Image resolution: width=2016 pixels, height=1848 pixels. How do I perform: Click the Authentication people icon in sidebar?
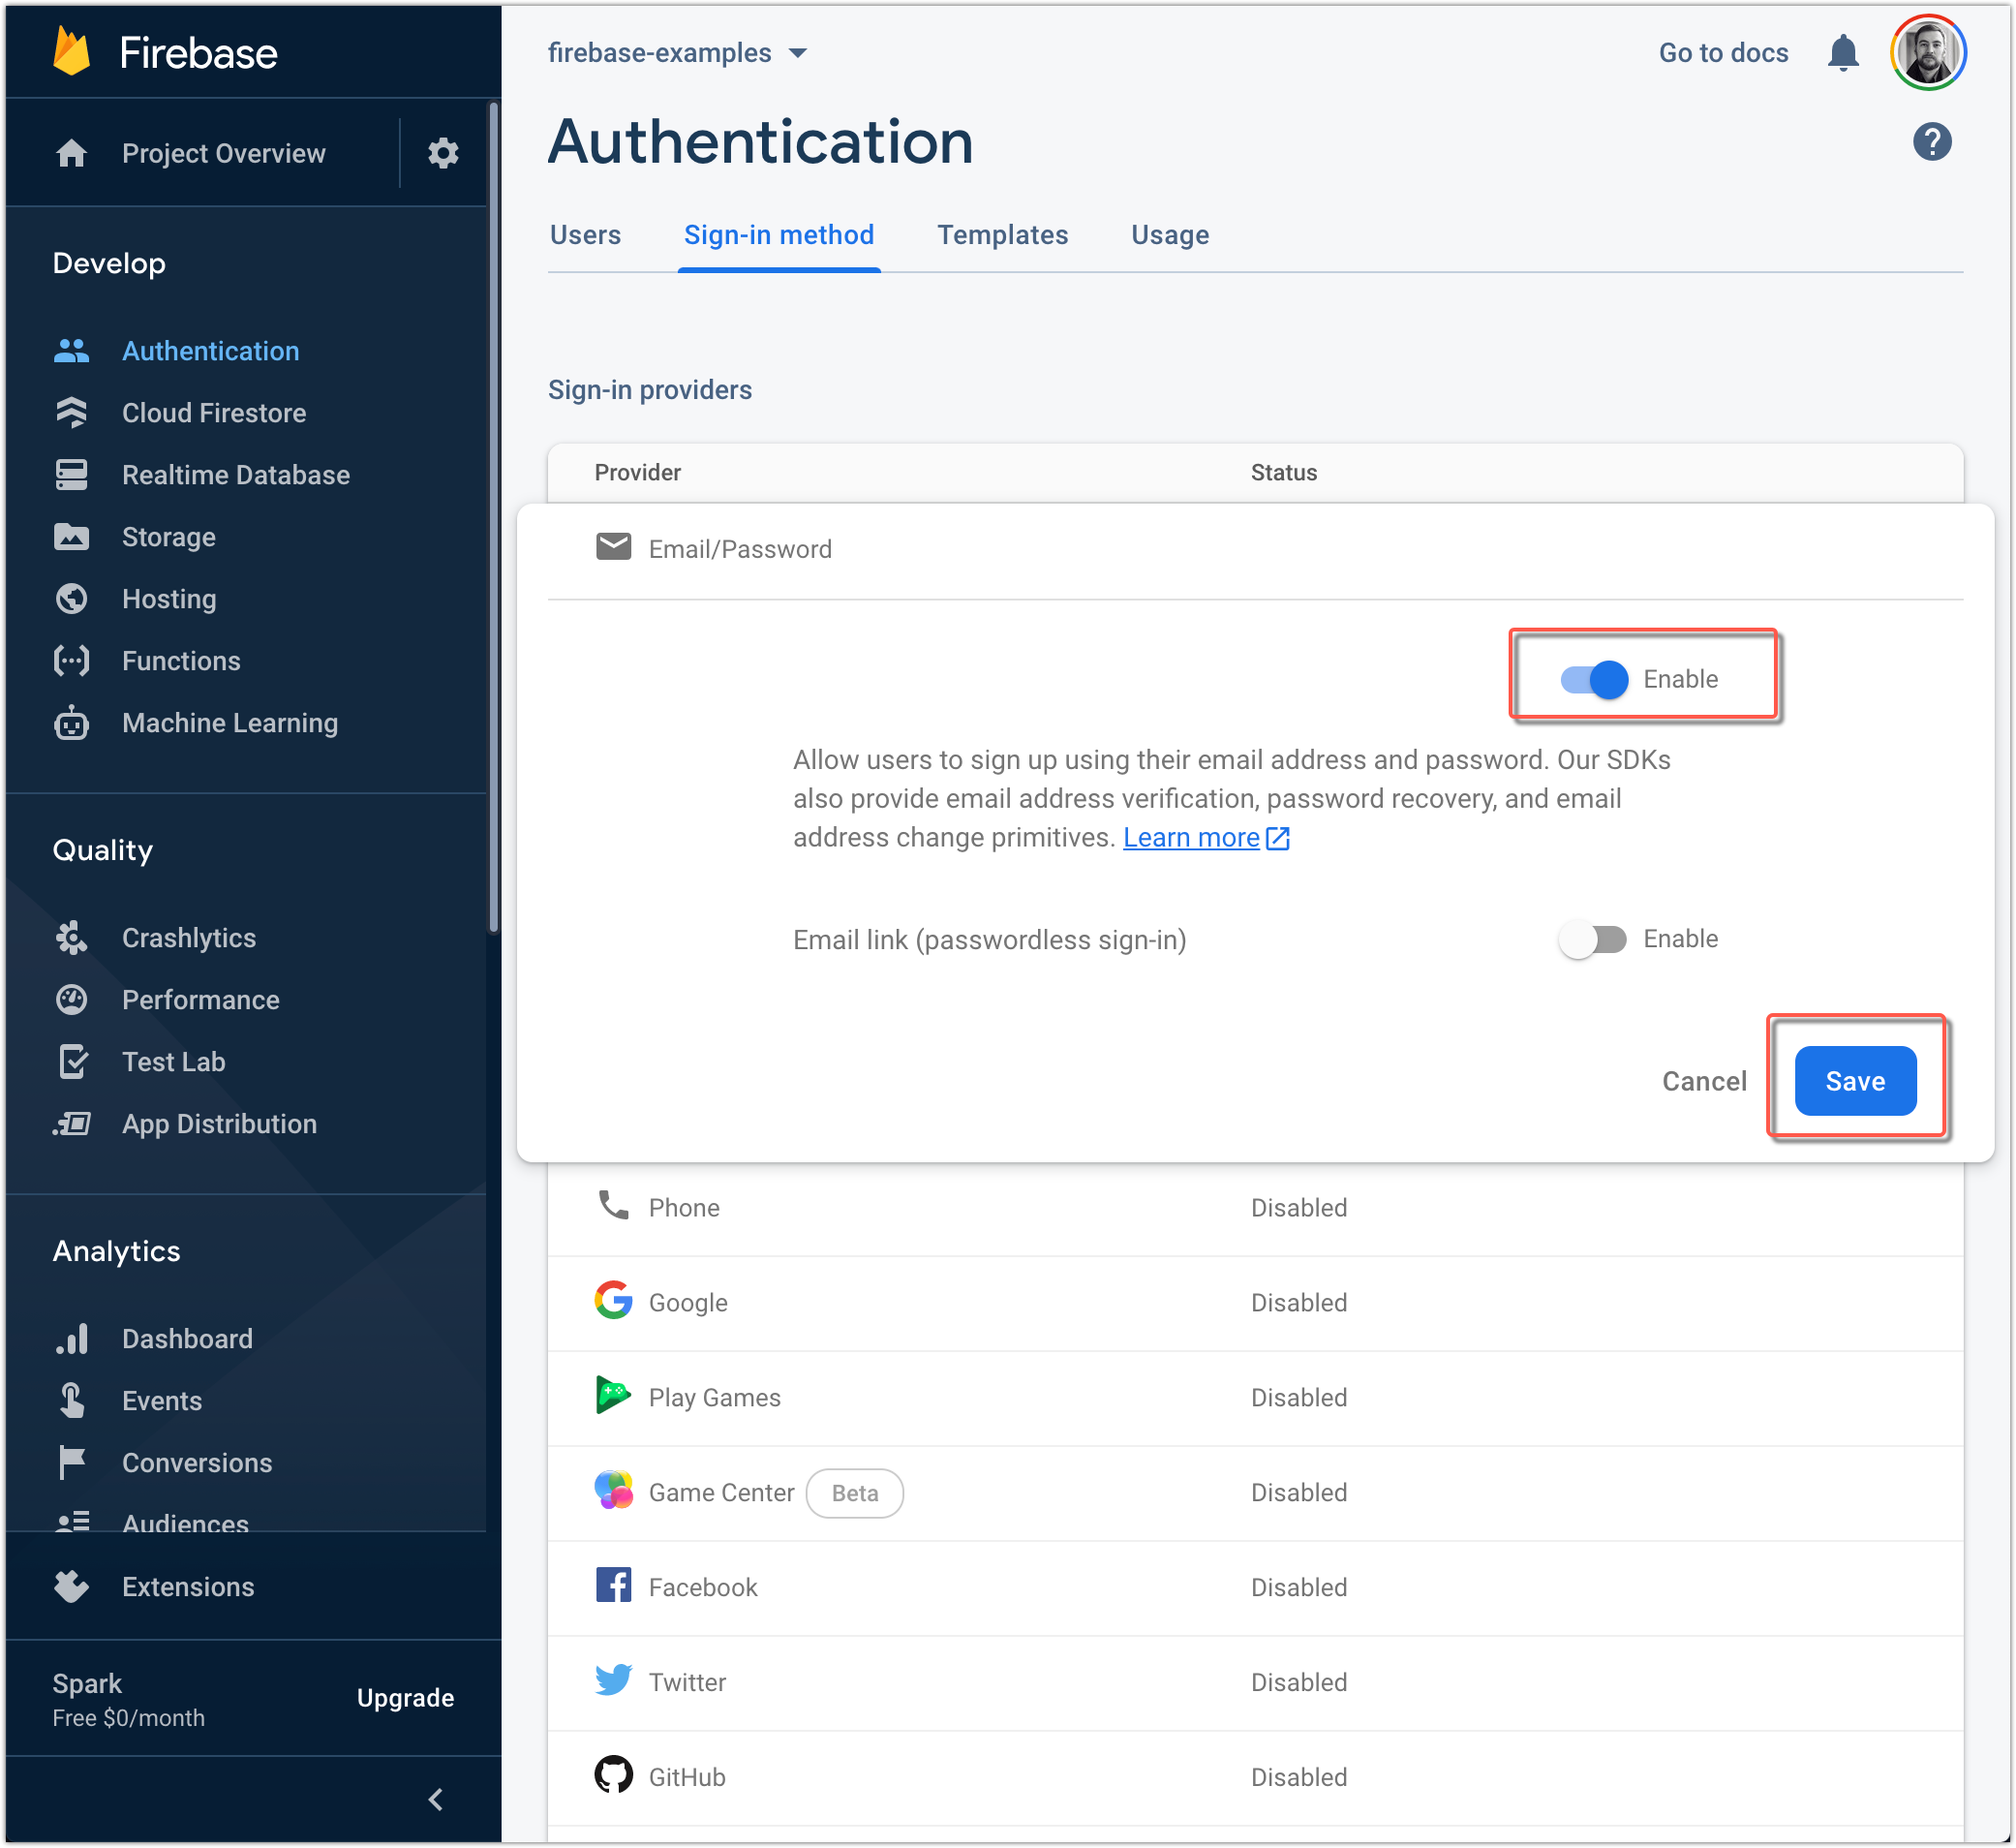tap(72, 351)
